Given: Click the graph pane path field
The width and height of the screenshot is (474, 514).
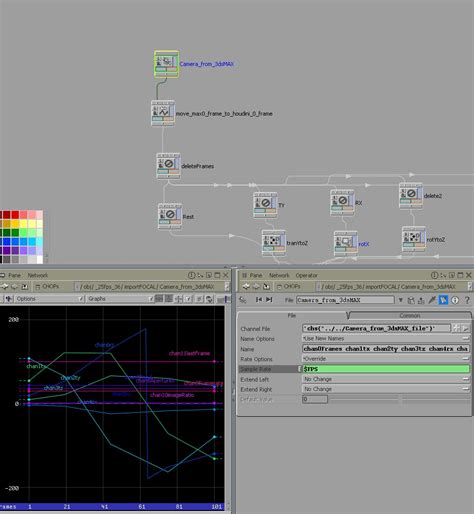Looking at the screenshot, I should pyautogui.click(x=150, y=286).
